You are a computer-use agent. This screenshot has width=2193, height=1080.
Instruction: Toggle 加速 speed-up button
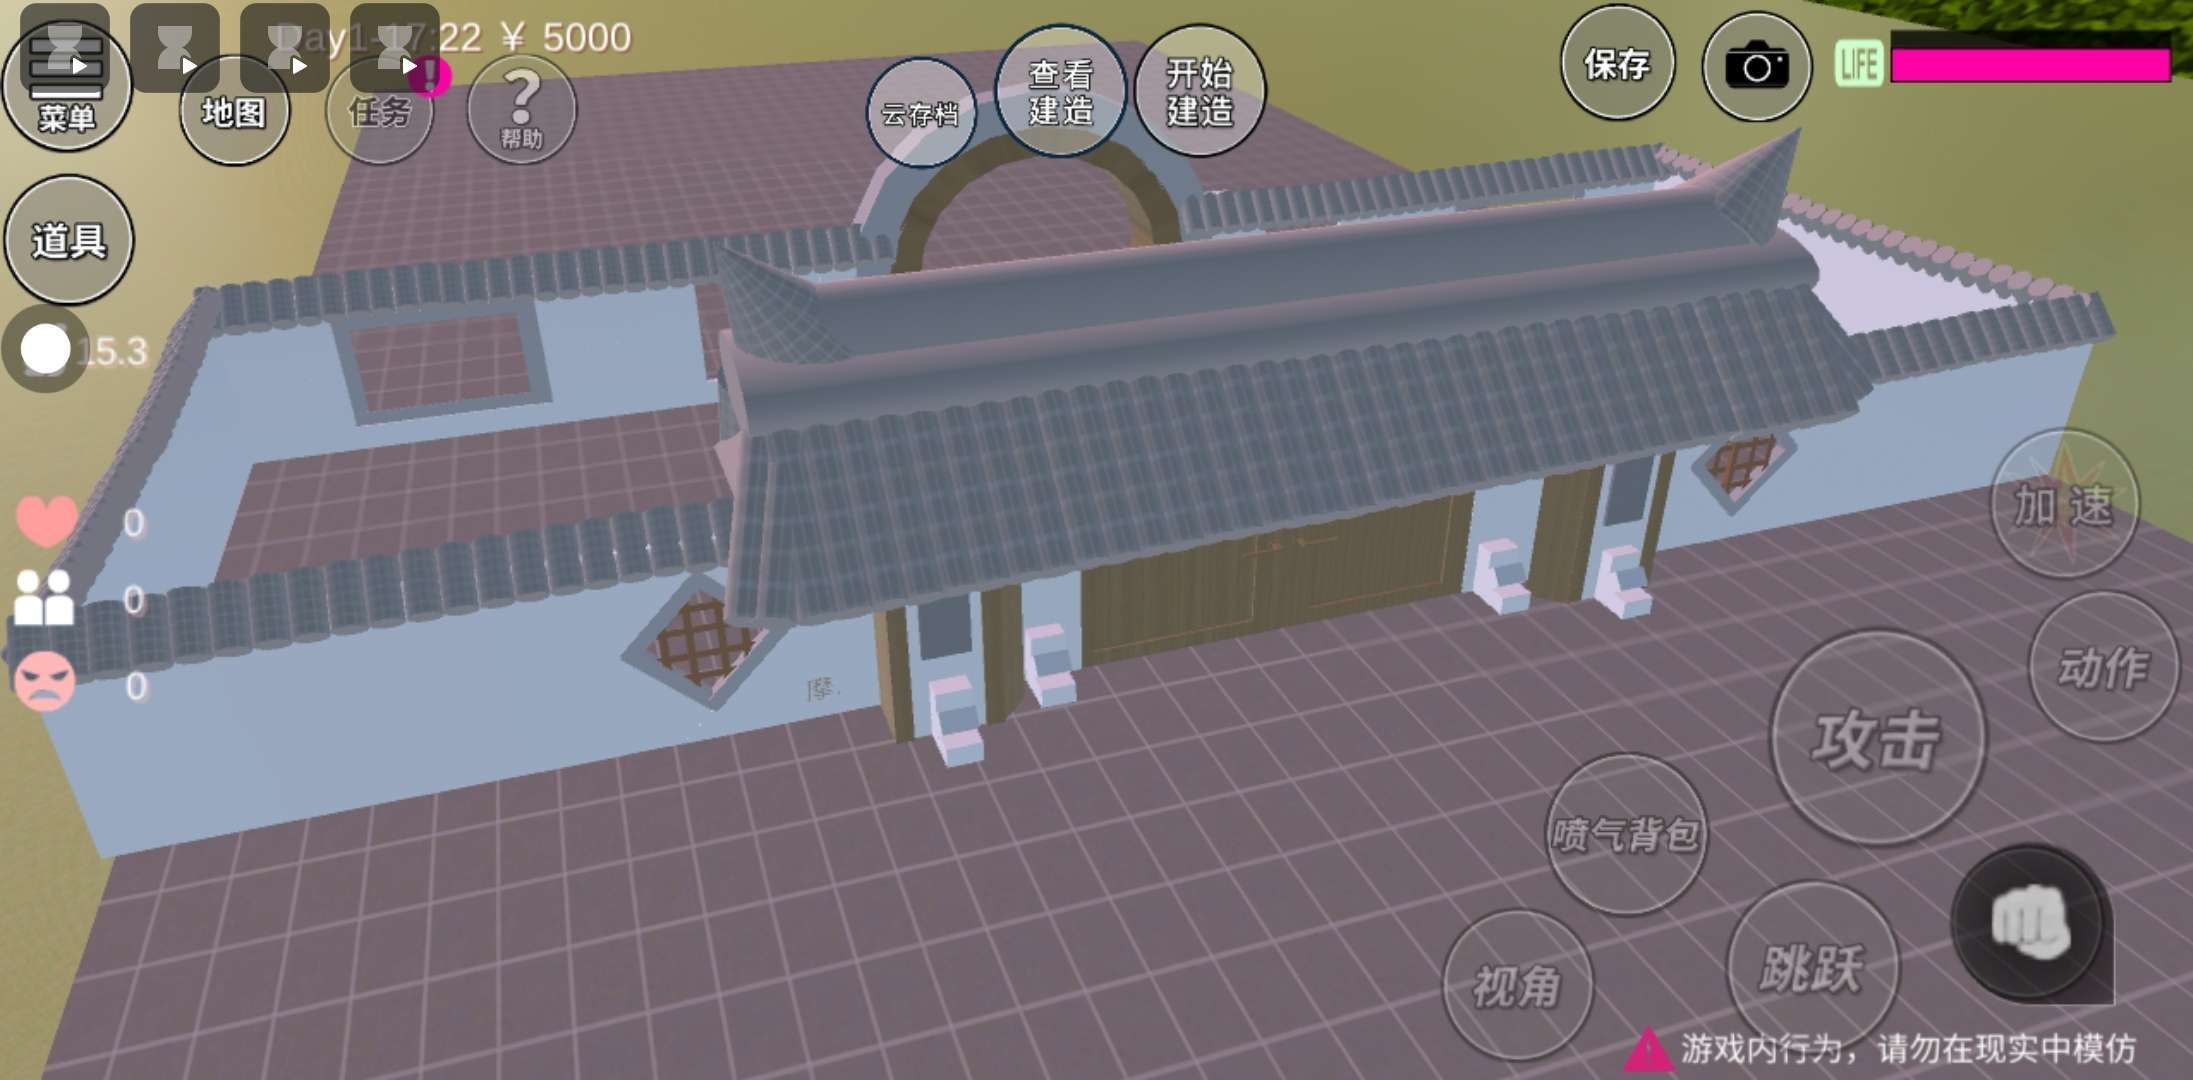point(2064,505)
